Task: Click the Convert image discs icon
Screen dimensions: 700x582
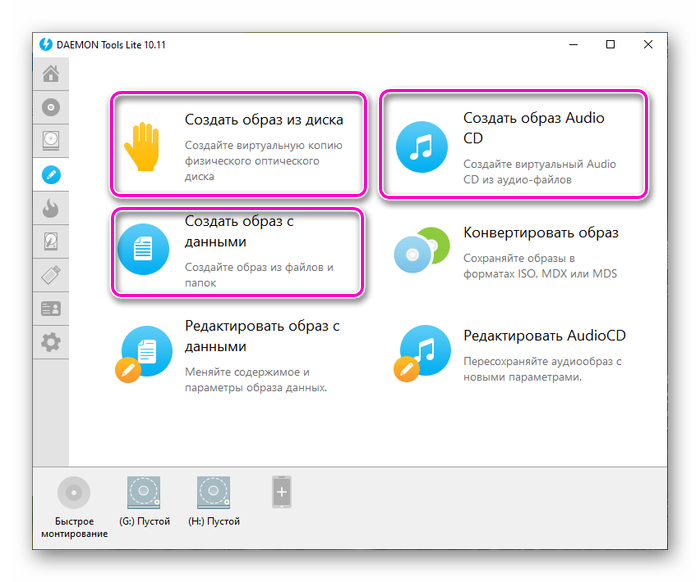Action: tap(422, 250)
